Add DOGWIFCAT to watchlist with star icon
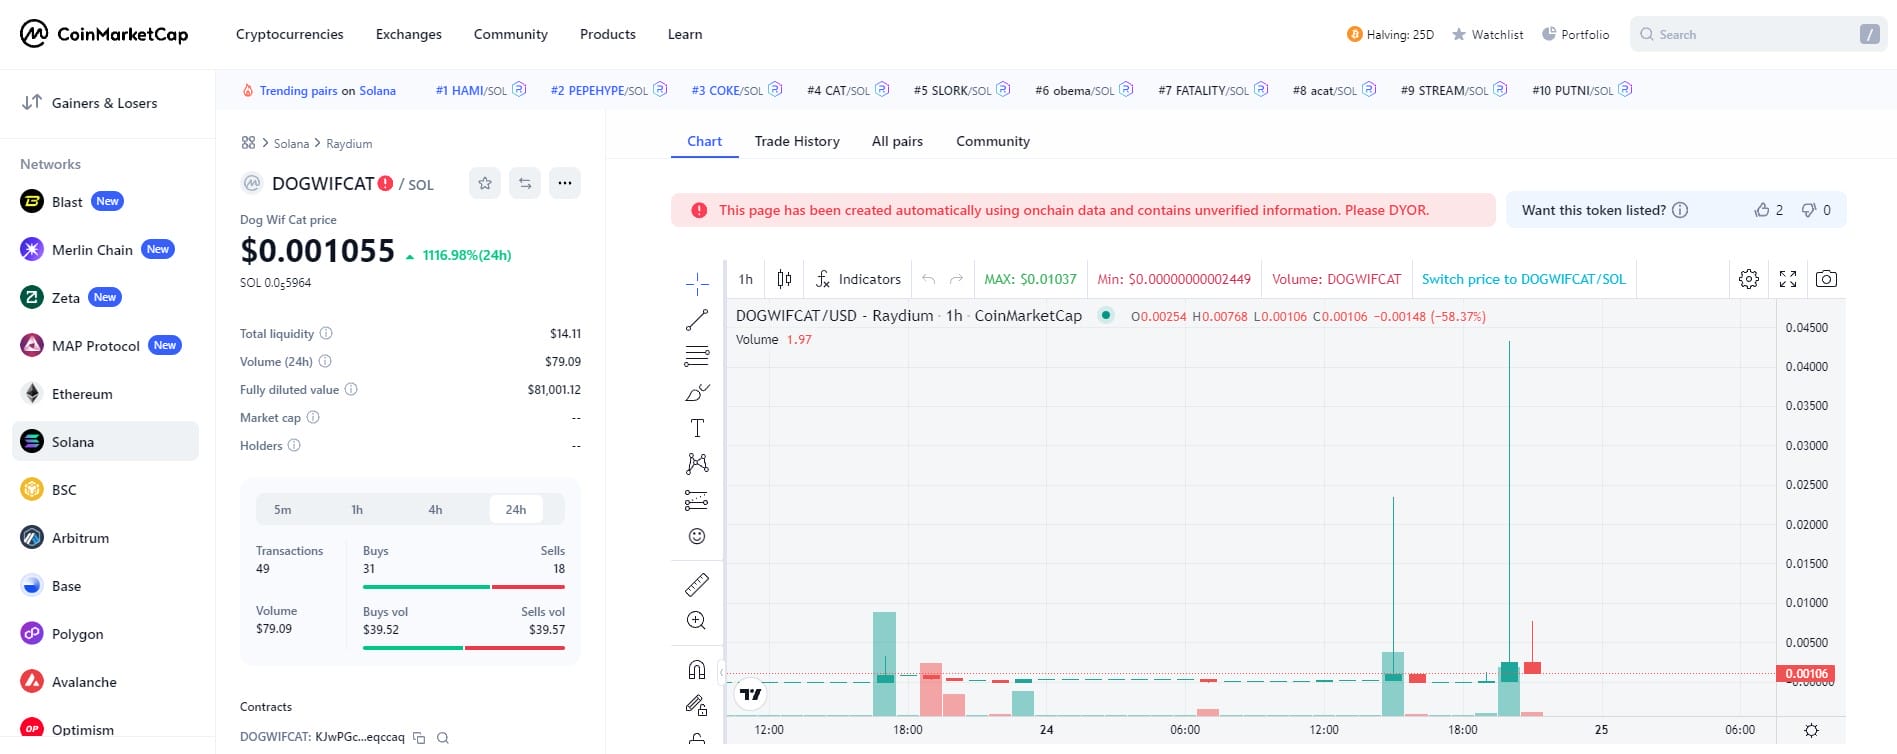Image resolution: width=1897 pixels, height=754 pixels. [x=485, y=183]
